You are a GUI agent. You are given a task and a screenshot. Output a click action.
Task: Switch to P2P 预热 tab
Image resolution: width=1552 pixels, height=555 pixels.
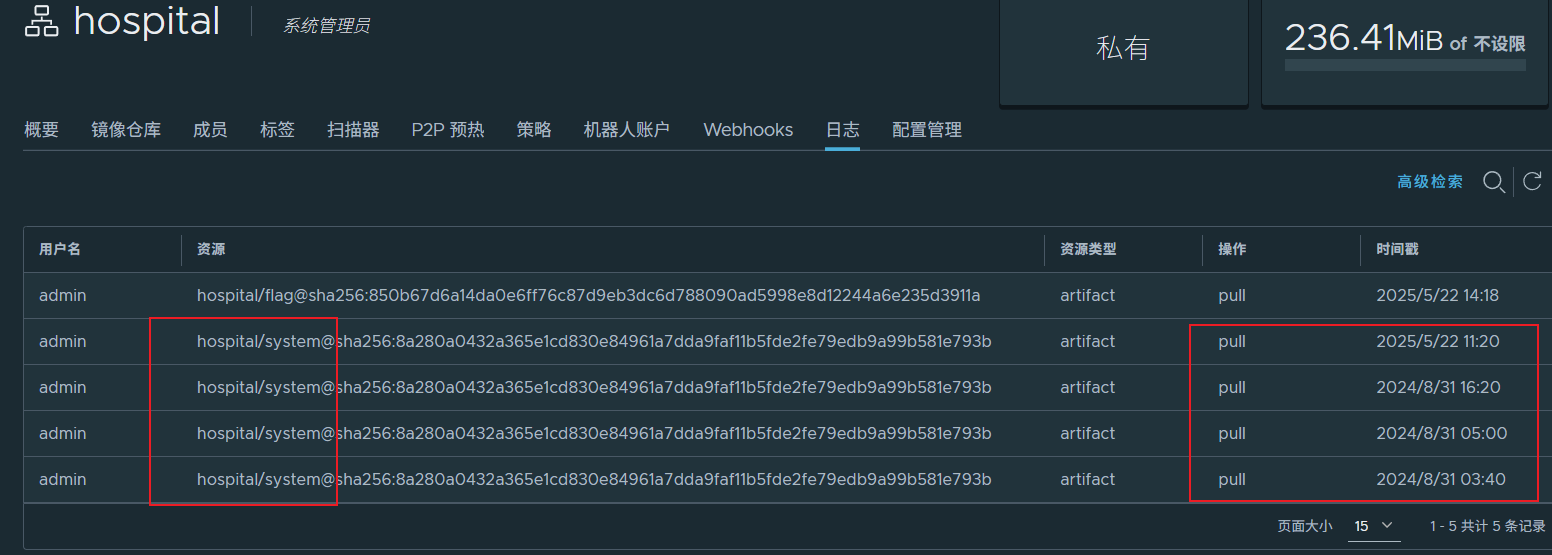point(448,130)
